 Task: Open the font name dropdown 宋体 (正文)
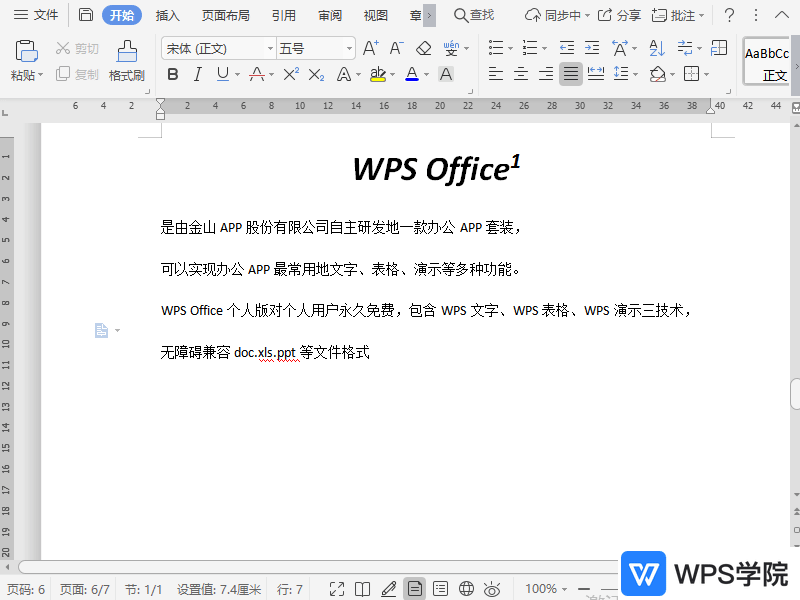(218, 48)
